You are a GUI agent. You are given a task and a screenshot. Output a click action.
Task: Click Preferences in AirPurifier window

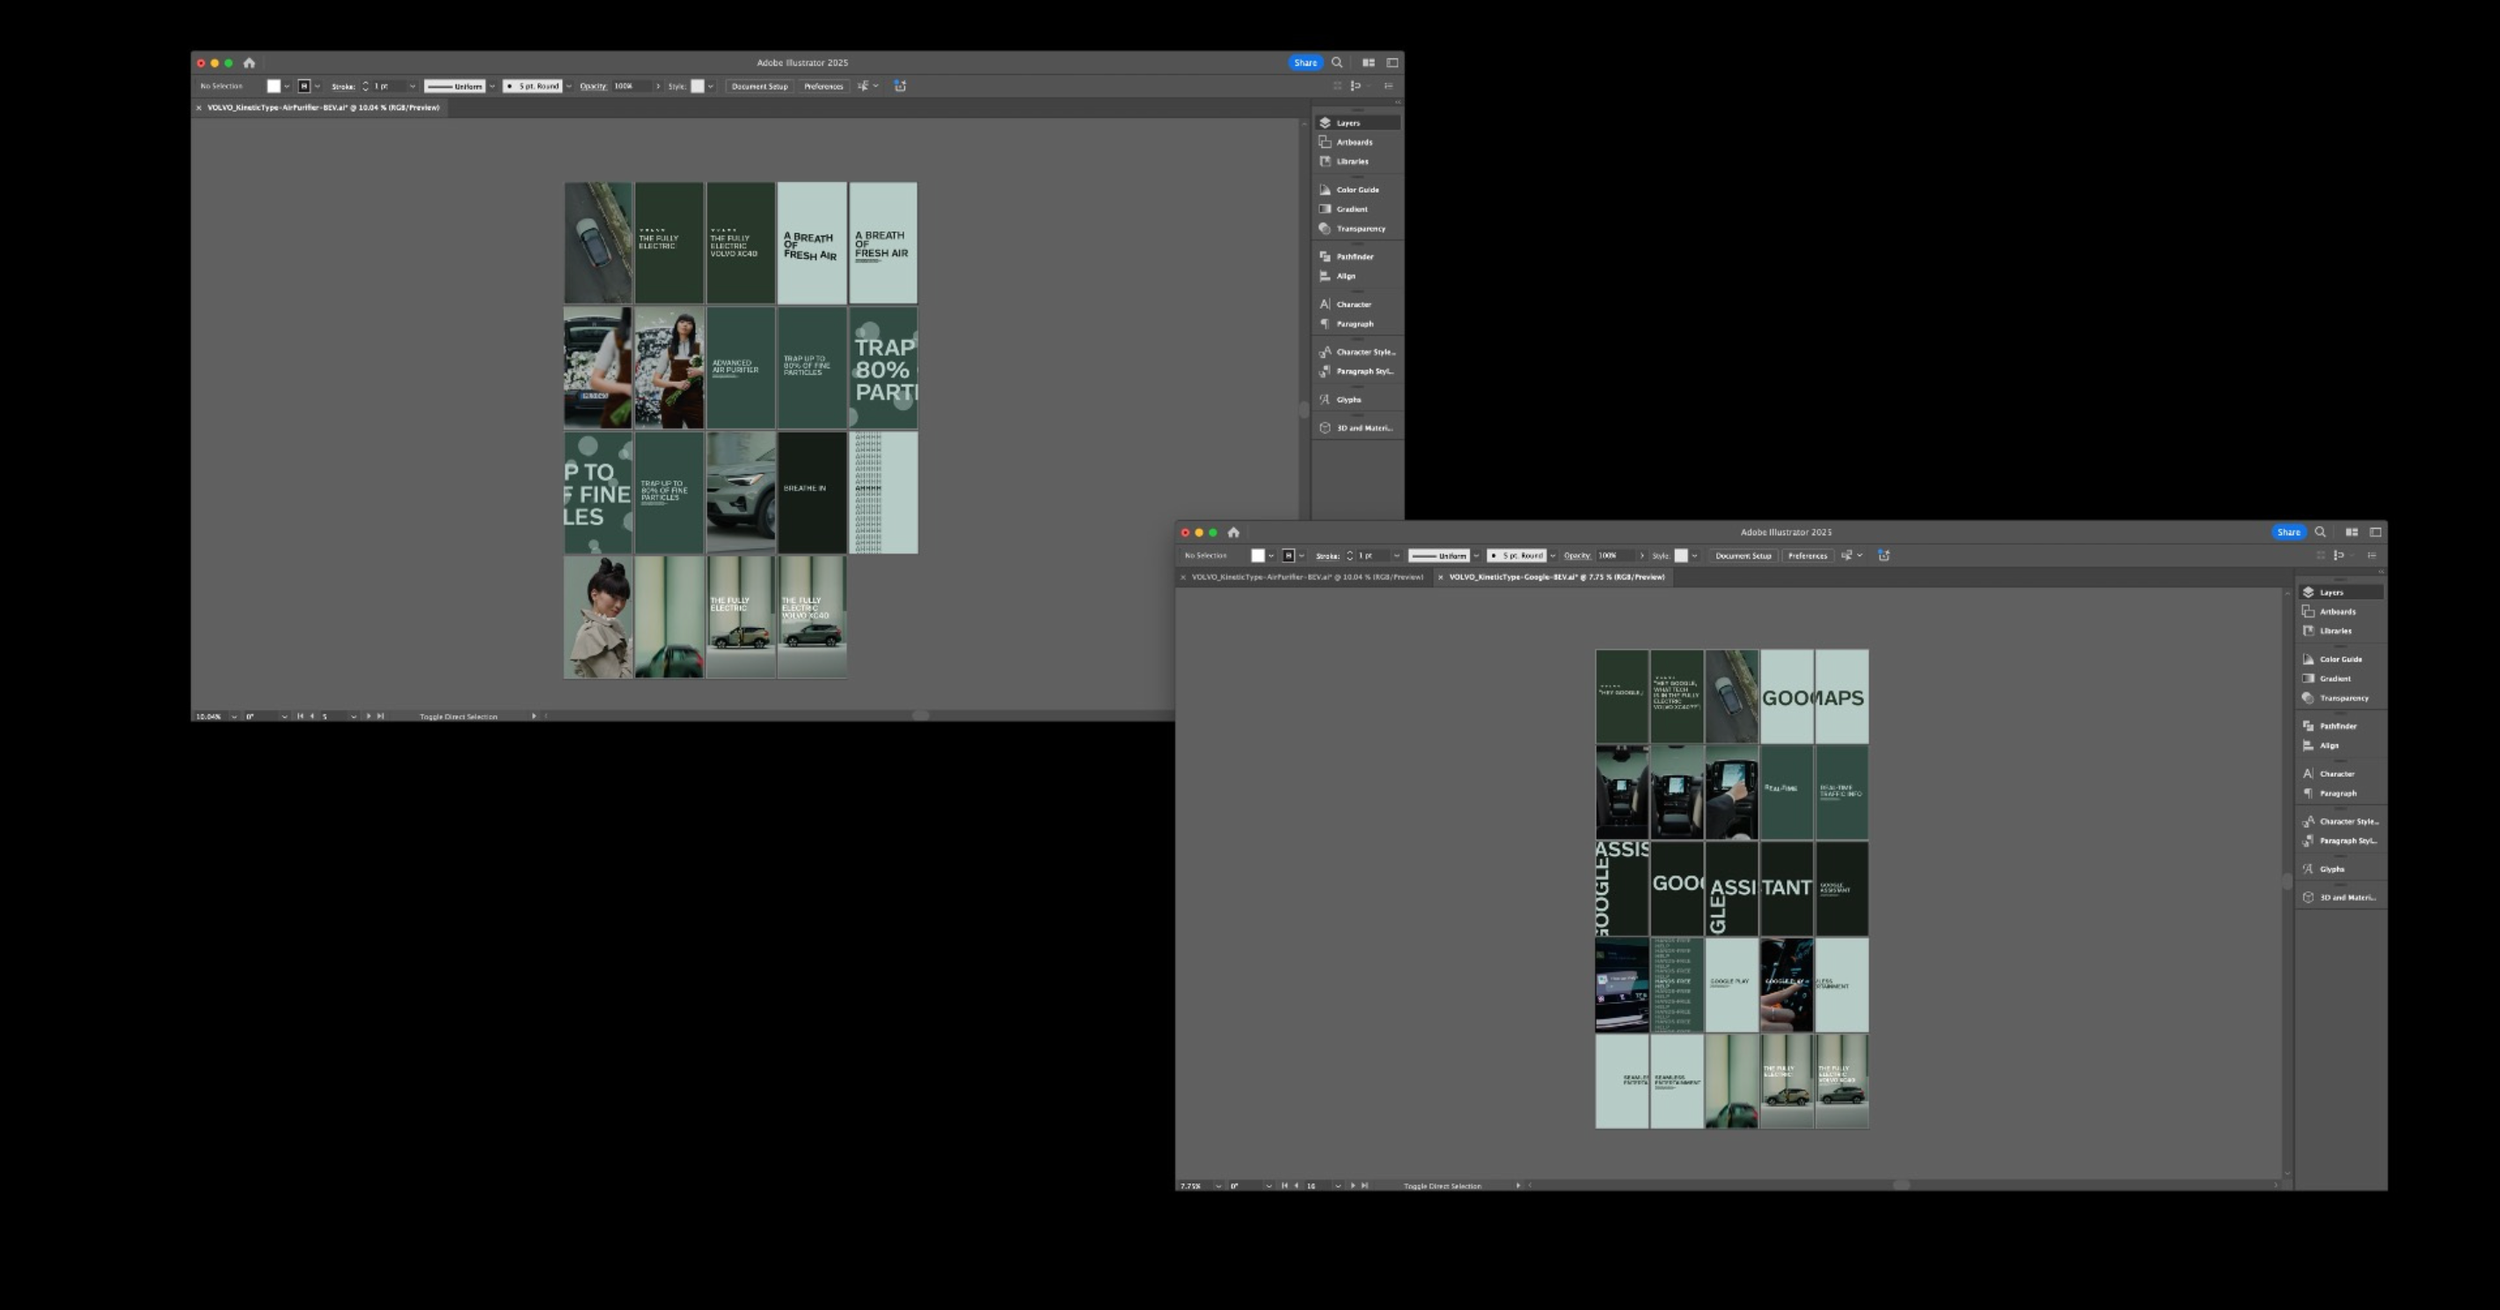tap(823, 86)
